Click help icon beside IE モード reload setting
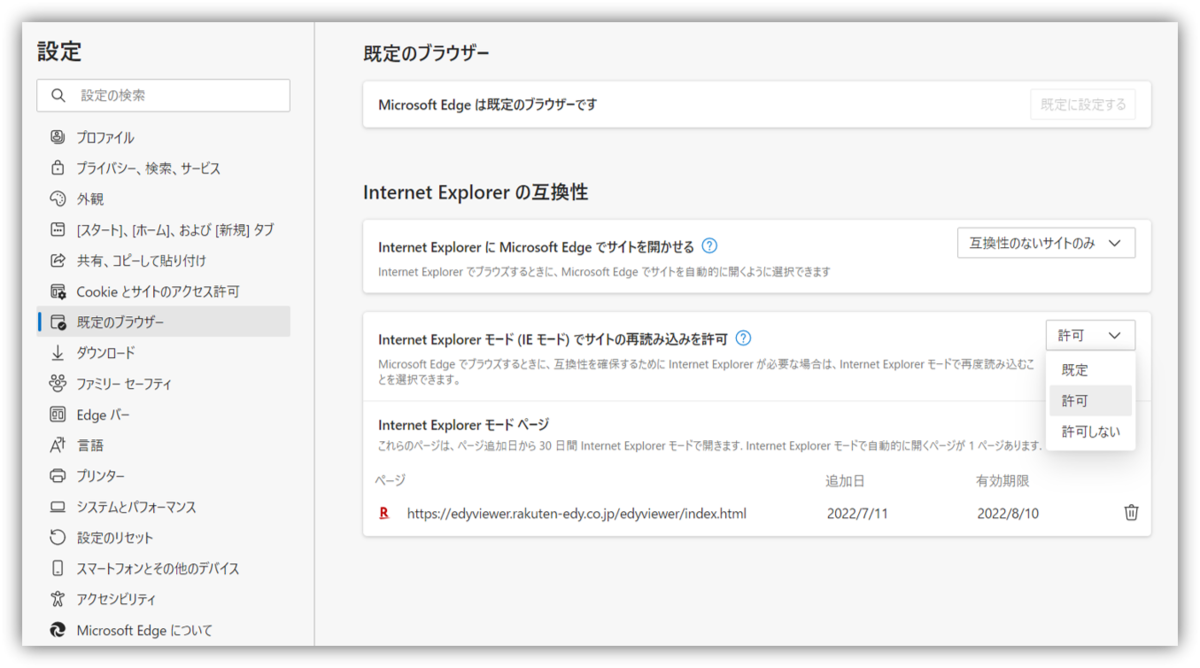1200x668 pixels. click(743, 338)
